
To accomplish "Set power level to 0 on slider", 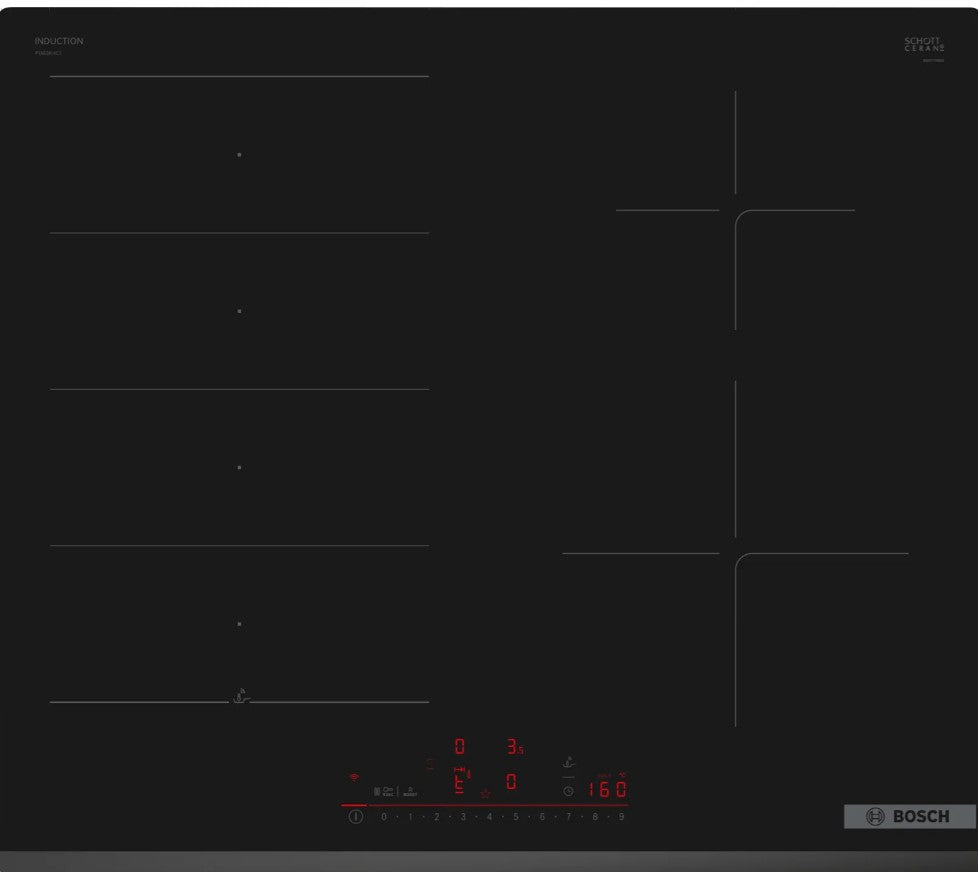I will click(383, 817).
